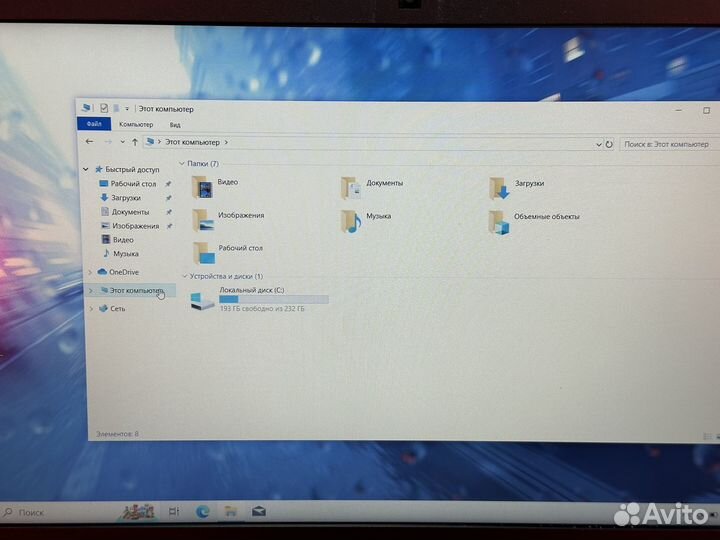The image size is (720, 540).
Task: Collapse the Устройства и диски (1) group
Action: click(185, 276)
